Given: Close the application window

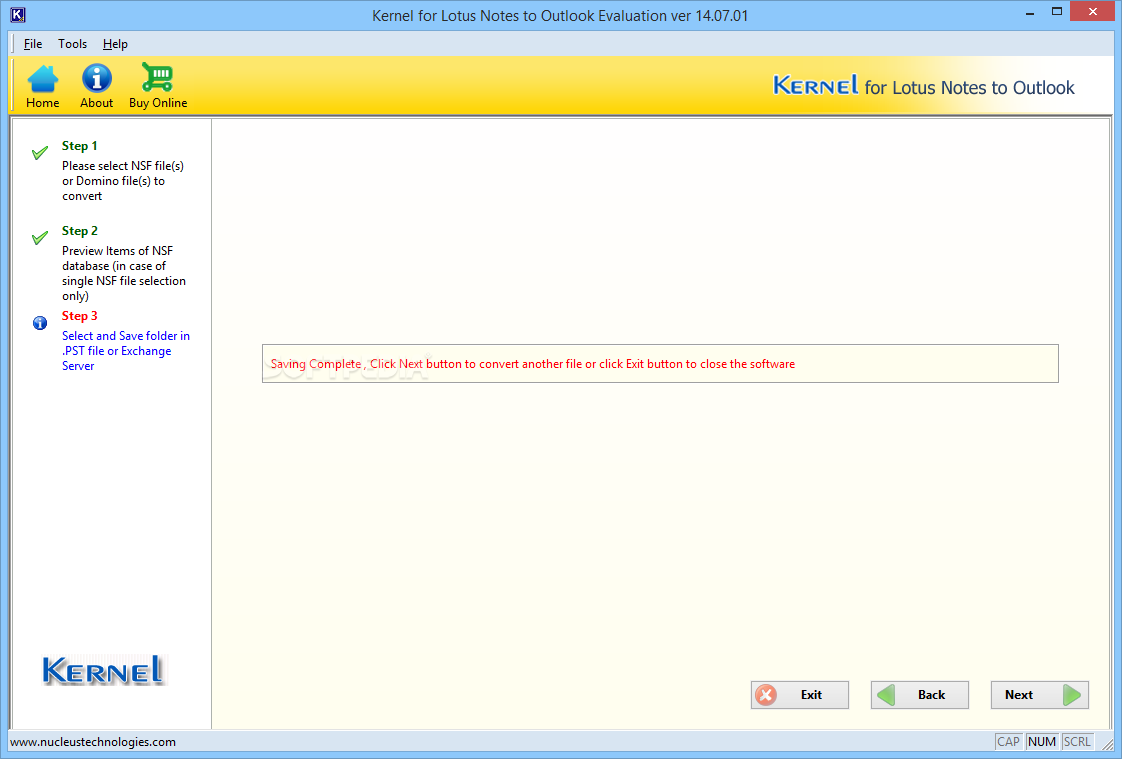Looking at the screenshot, I should 1093,11.
